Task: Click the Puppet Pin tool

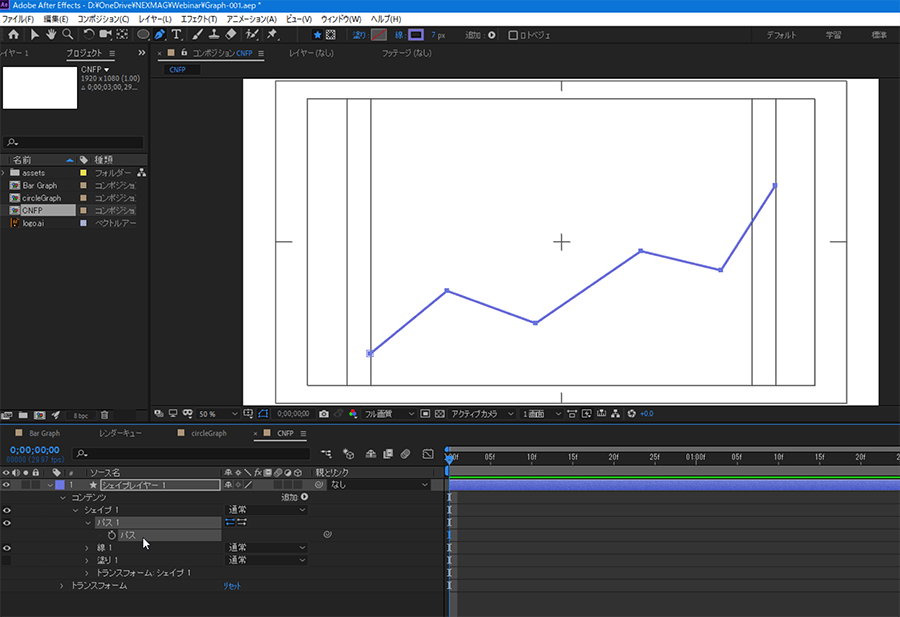Action: point(272,35)
